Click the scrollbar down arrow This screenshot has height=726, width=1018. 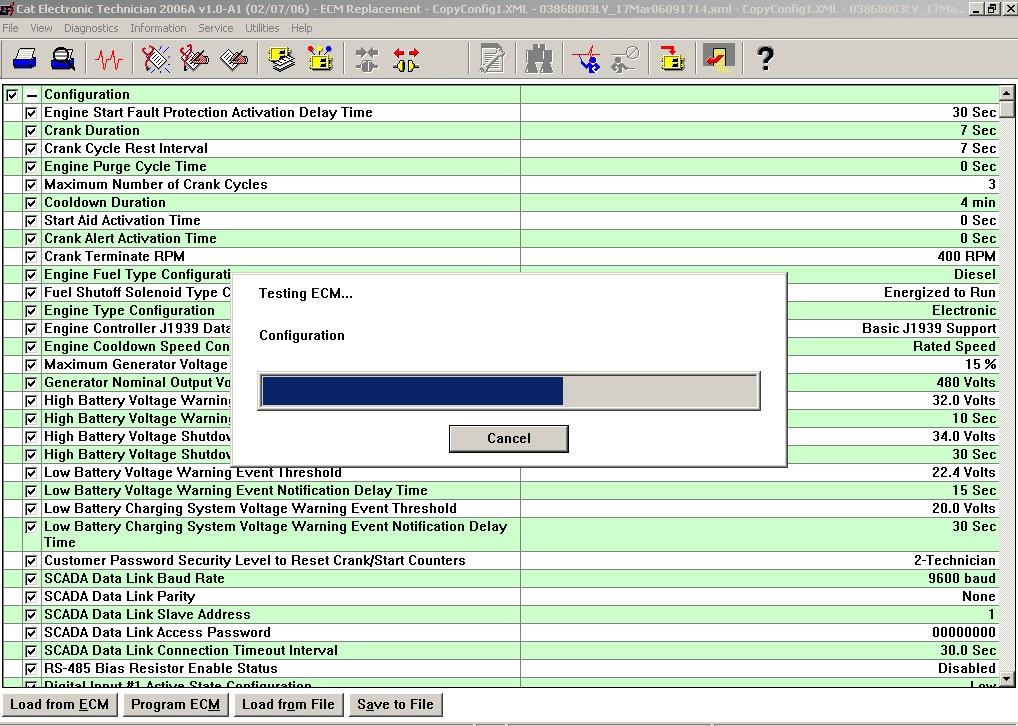point(1006,679)
